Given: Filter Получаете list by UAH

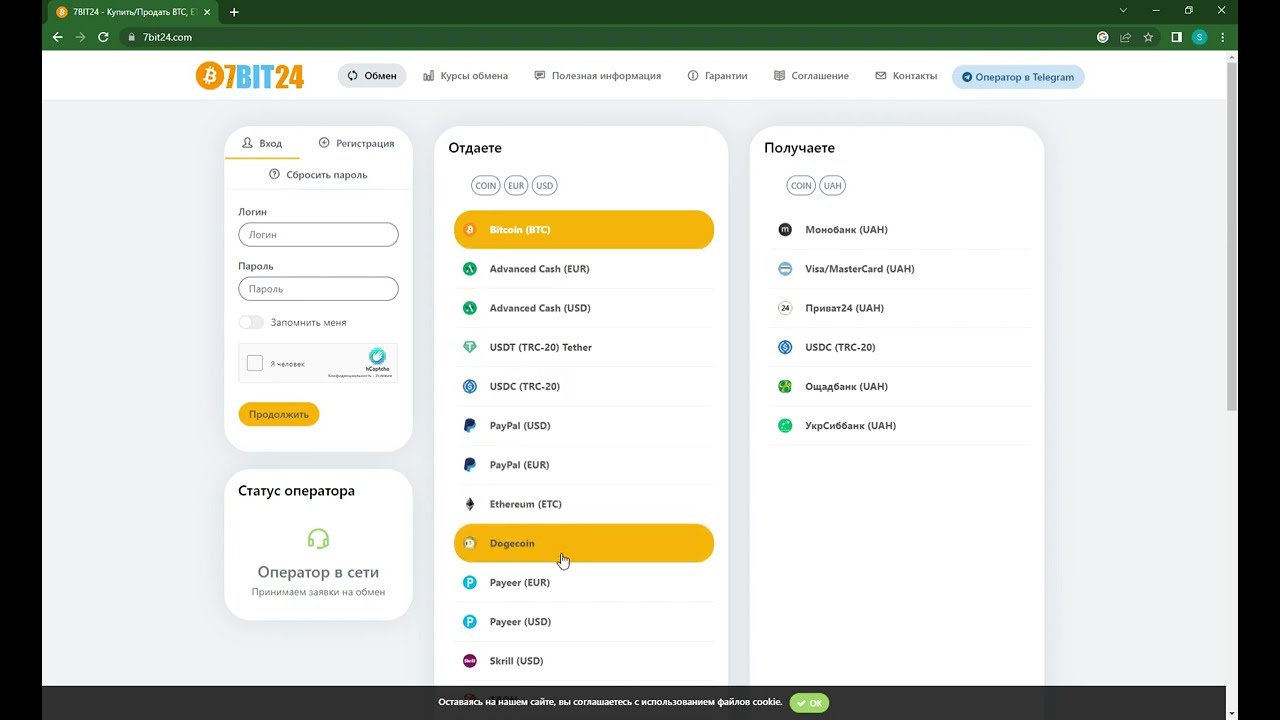Looking at the screenshot, I should coord(833,185).
